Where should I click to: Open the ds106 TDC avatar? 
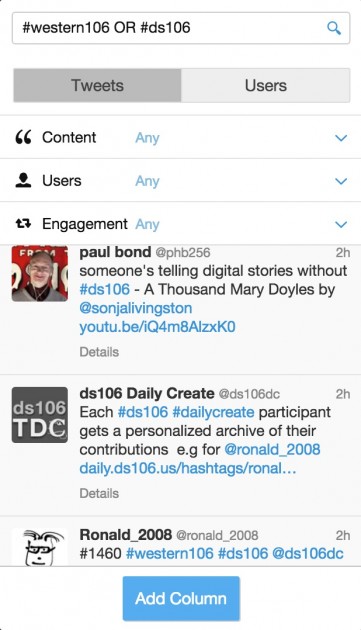(x=40, y=415)
